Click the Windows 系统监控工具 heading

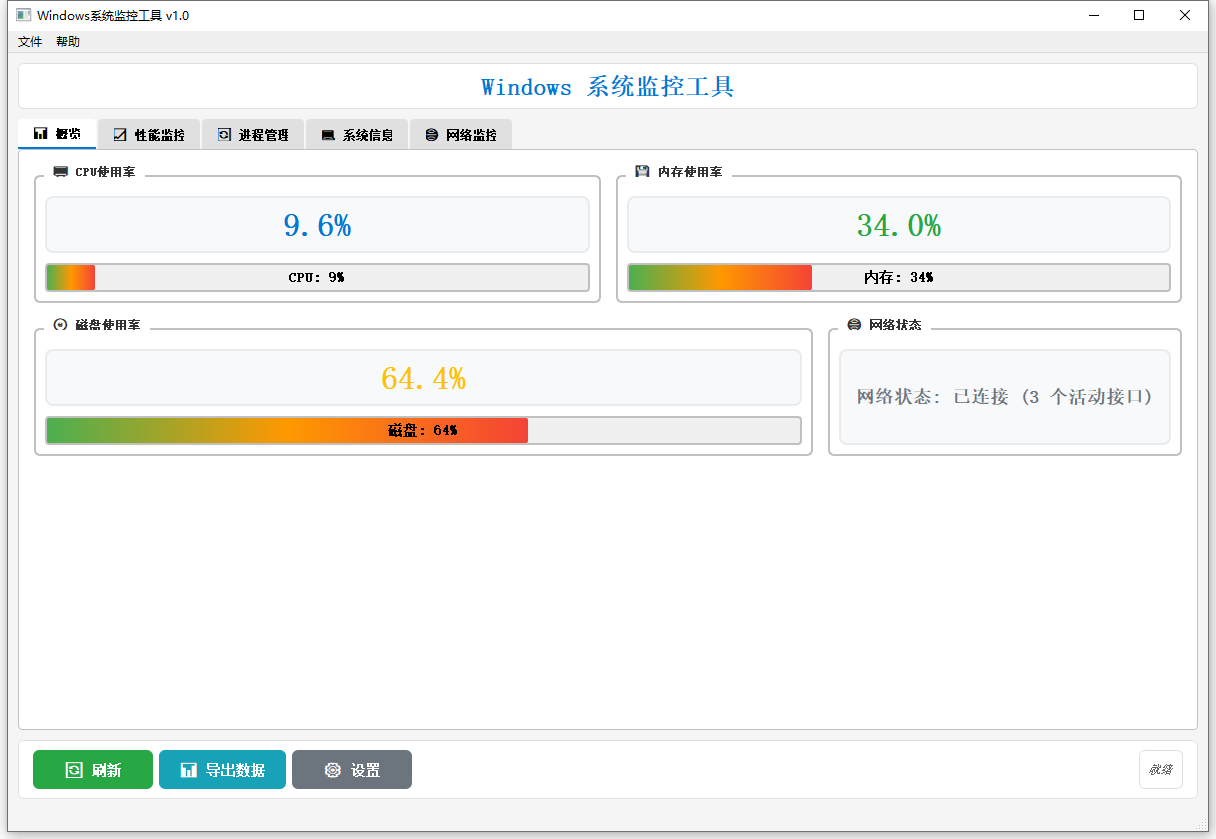608,87
